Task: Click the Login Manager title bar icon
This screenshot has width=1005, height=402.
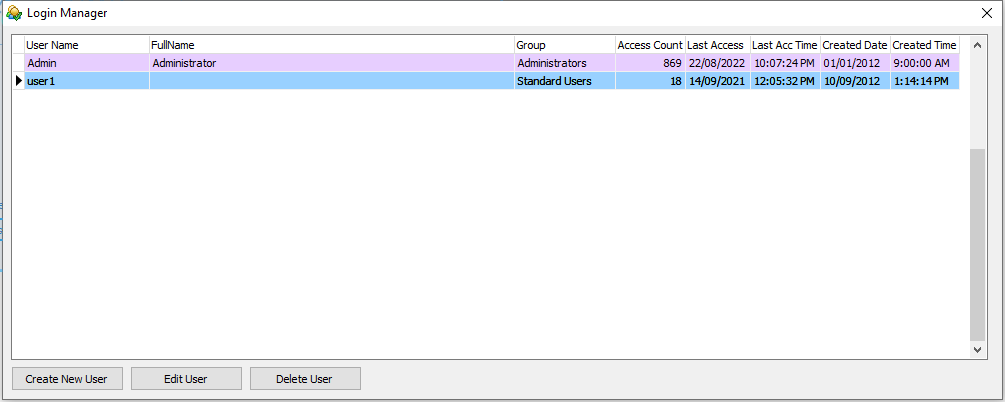Action: tap(14, 13)
